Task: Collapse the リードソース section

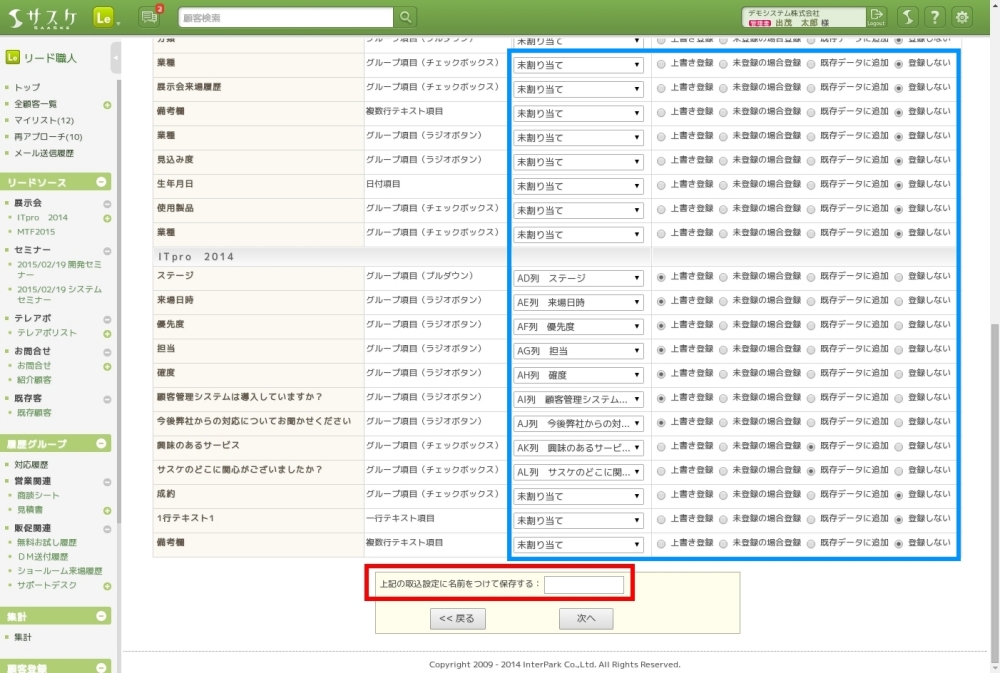Action: 101,182
